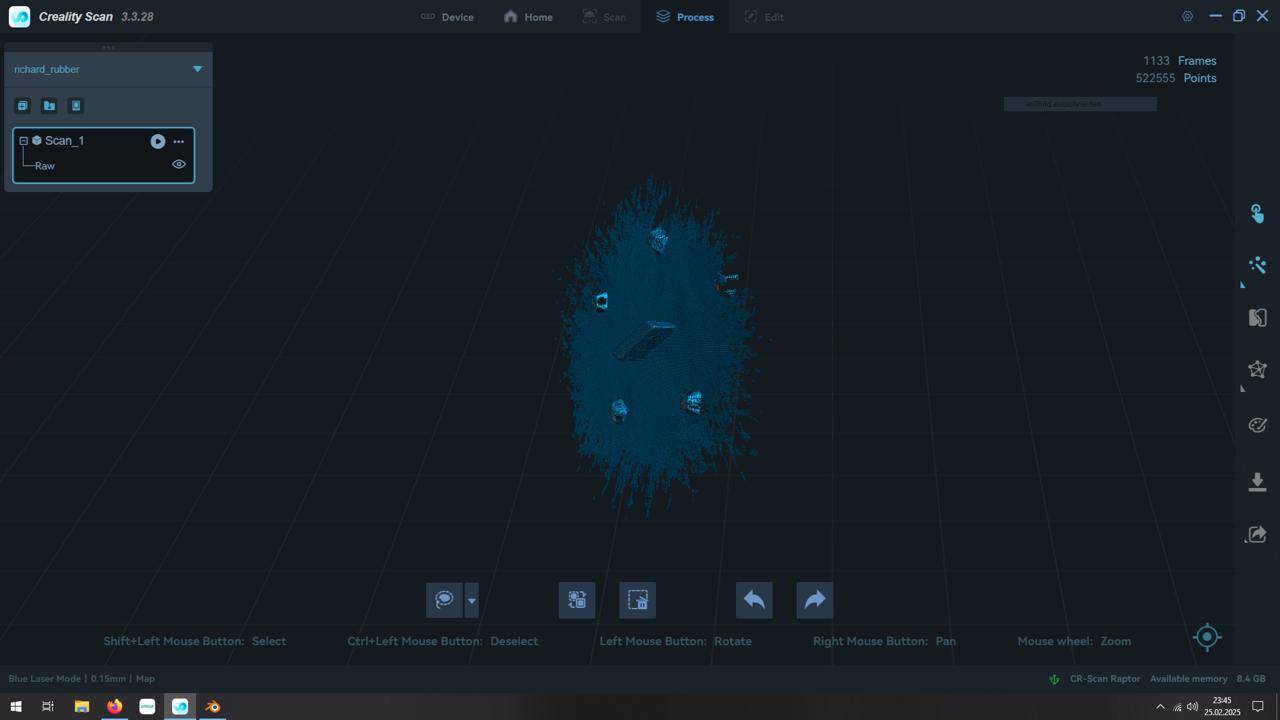Click the scanned point cloud object in viewport
Viewport: 1280px width, 720px height.
pos(660,345)
